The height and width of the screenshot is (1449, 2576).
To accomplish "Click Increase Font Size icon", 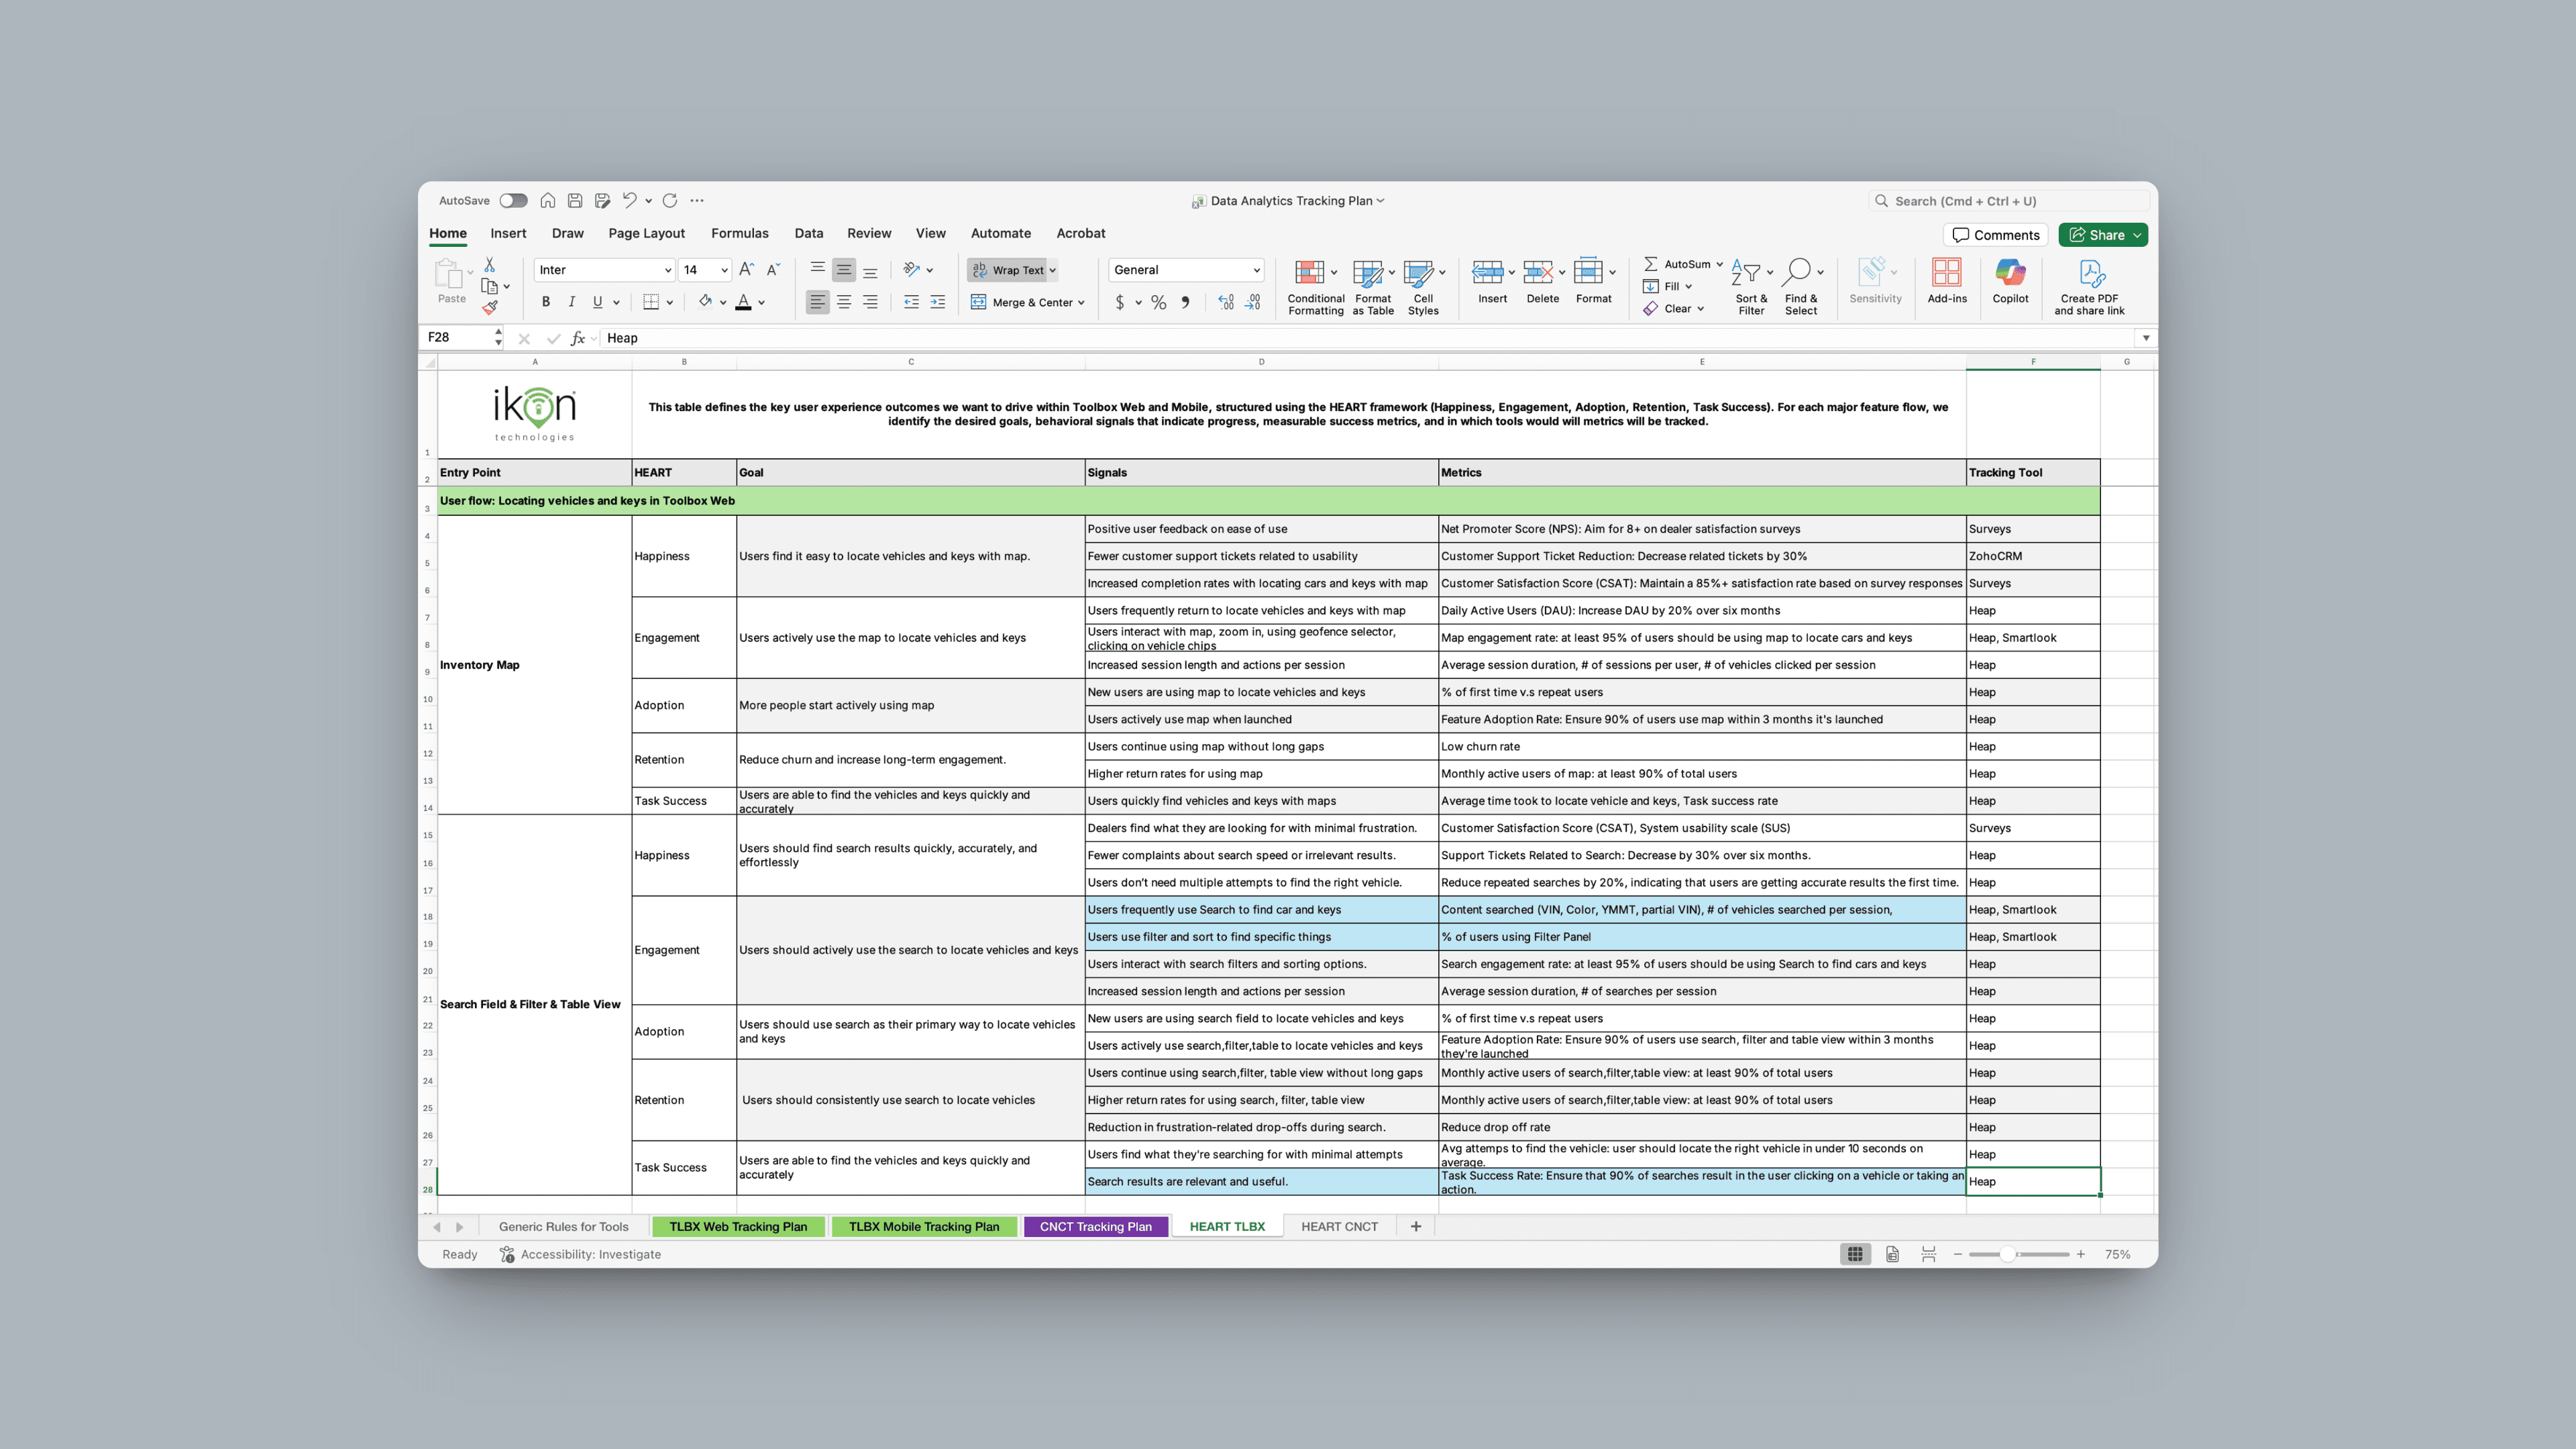I will point(746,270).
